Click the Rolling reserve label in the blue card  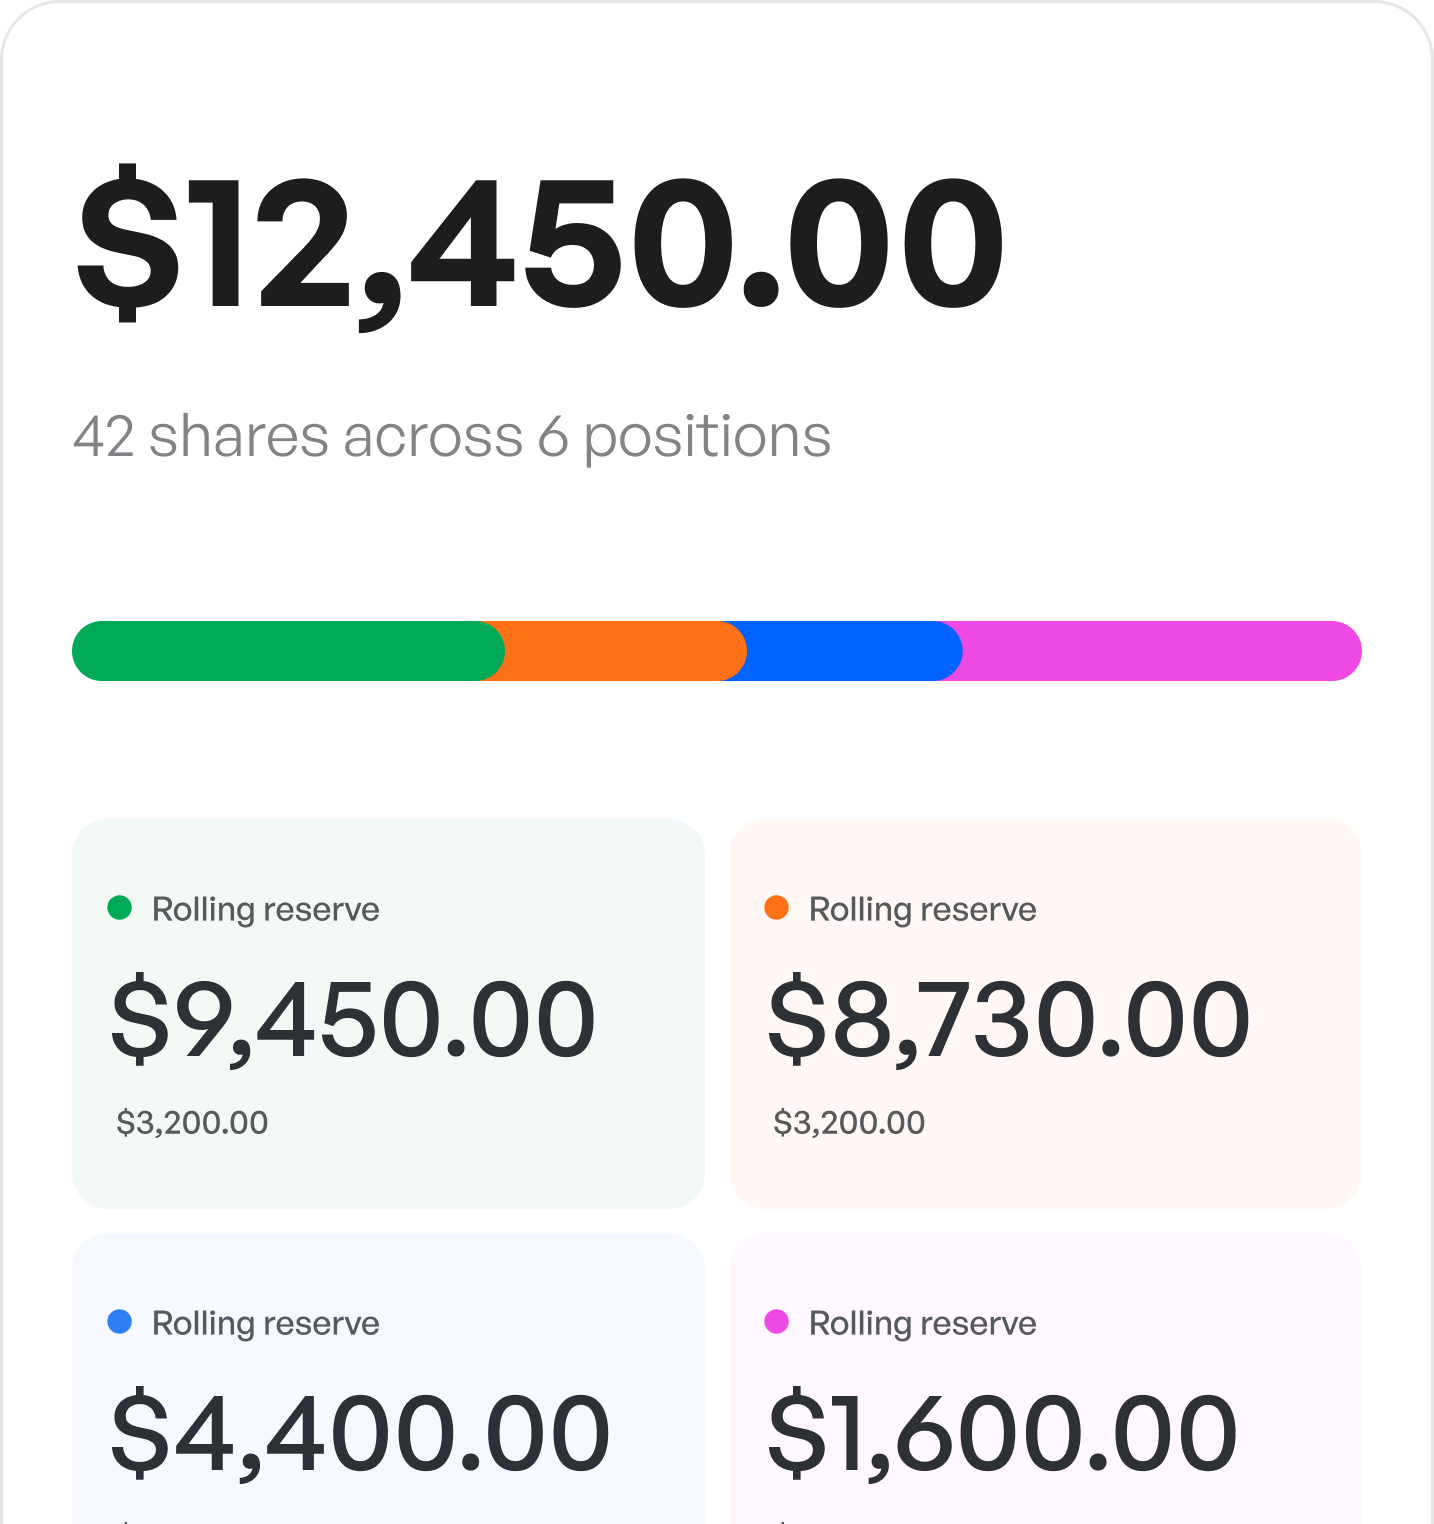click(266, 1324)
